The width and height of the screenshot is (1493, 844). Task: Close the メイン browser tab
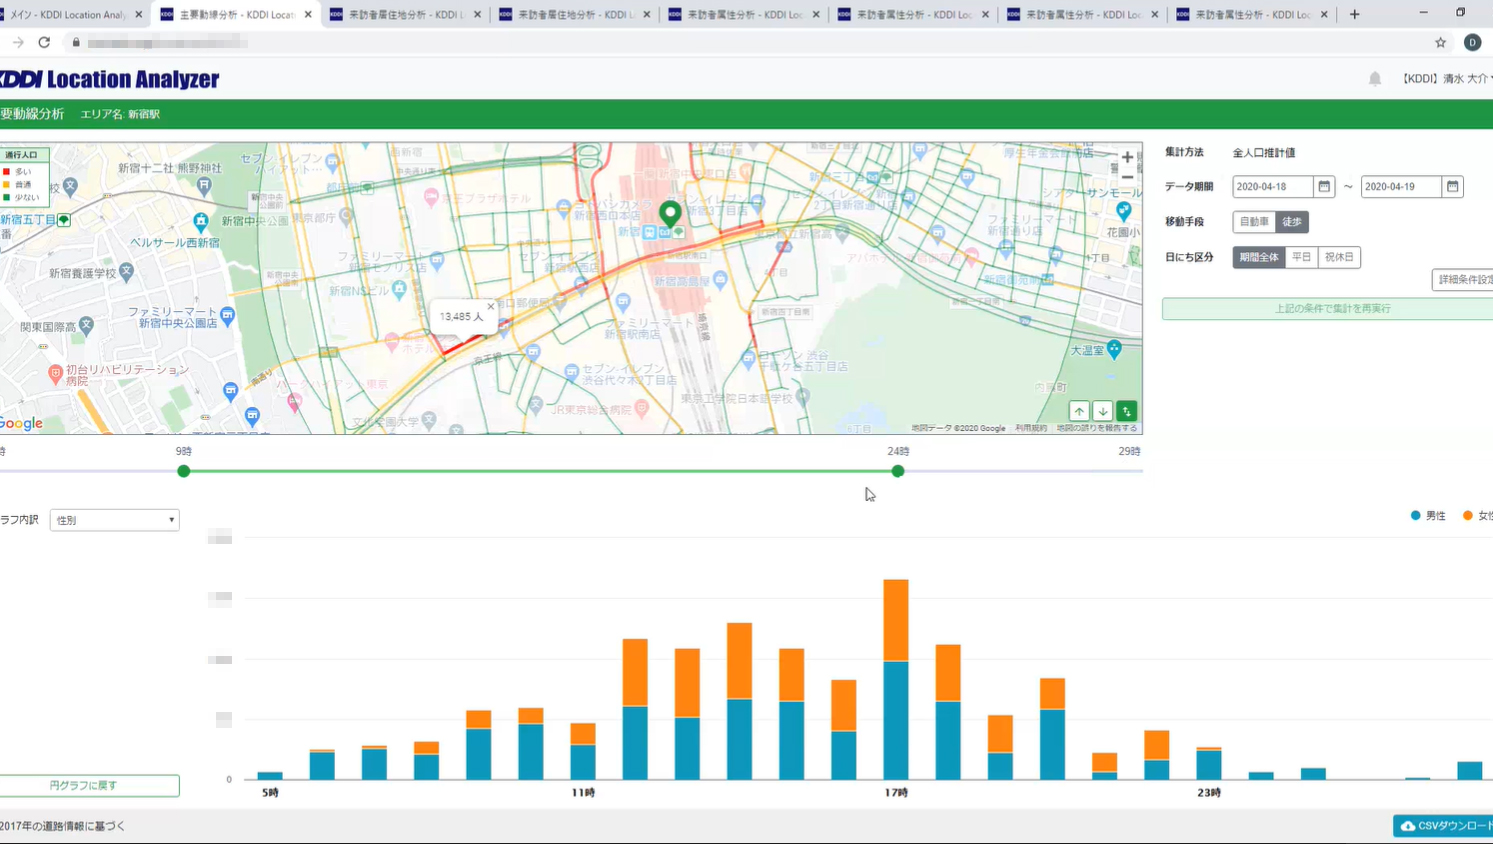click(139, 14)
